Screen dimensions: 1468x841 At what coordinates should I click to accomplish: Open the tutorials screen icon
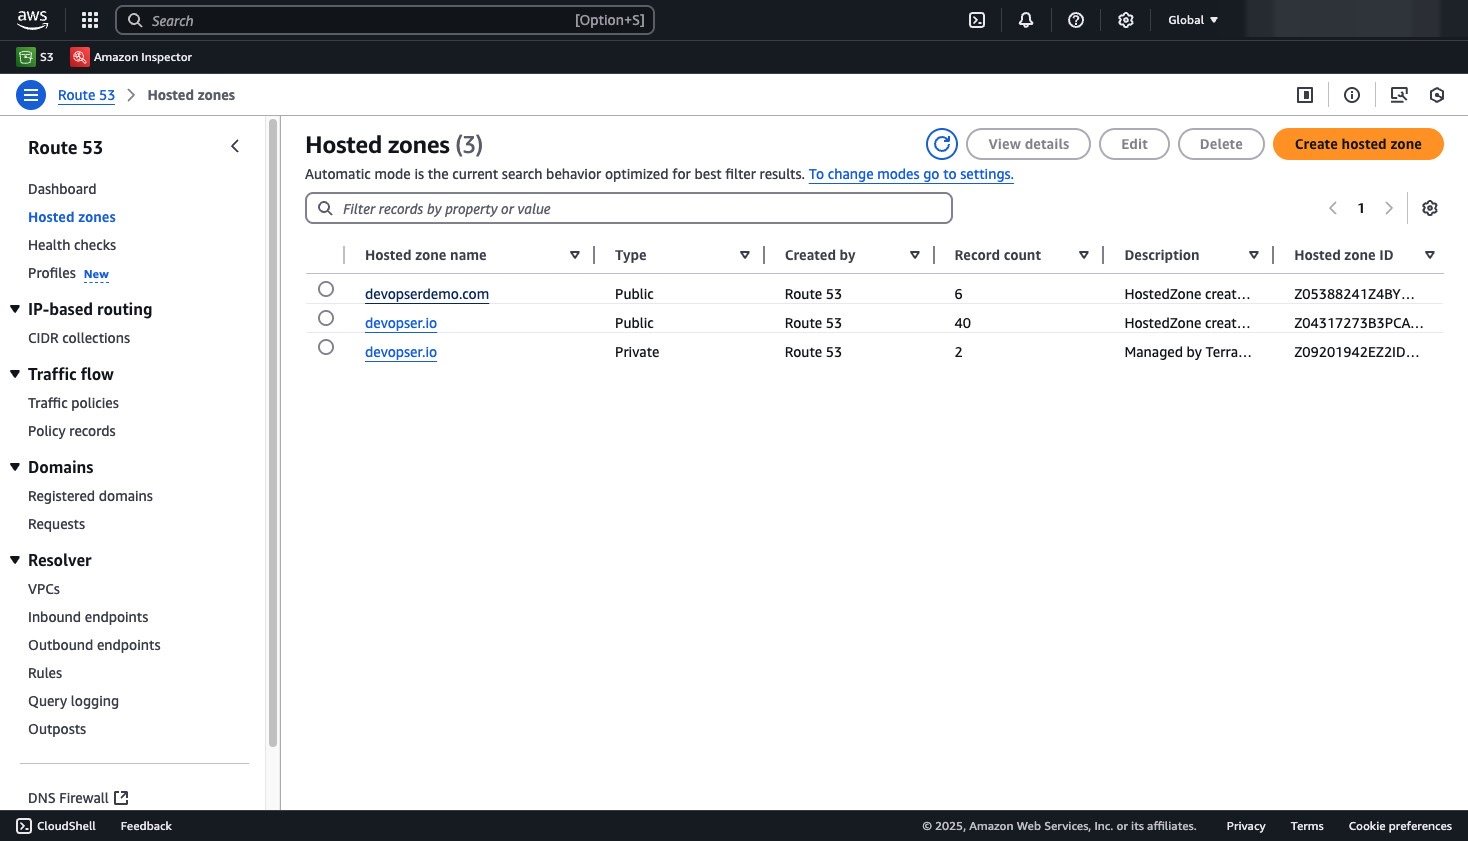pos(1399,95)
